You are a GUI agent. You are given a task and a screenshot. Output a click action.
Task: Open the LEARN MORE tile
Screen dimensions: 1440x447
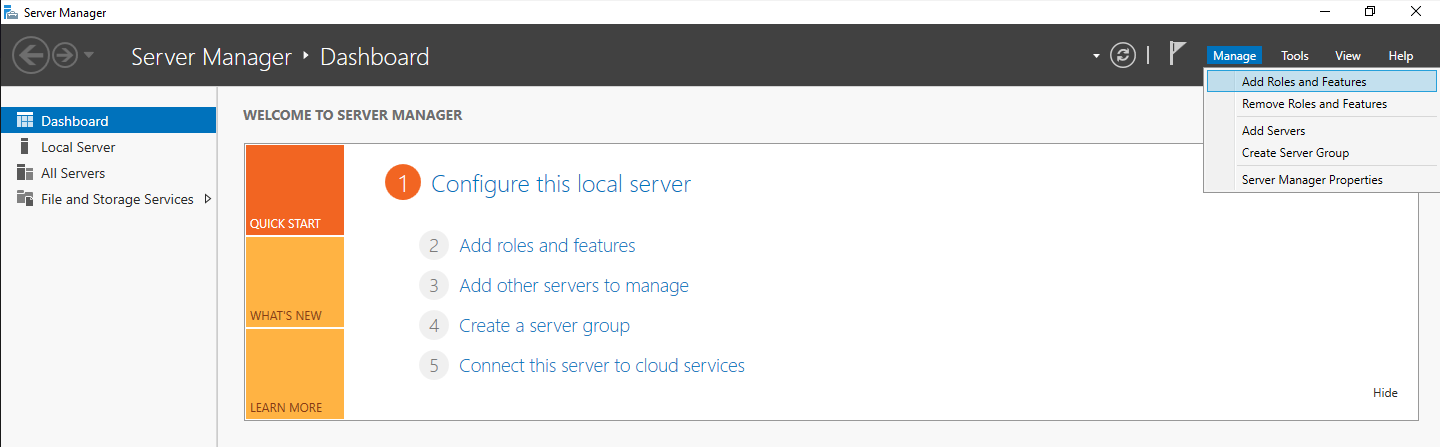(294, 375)
